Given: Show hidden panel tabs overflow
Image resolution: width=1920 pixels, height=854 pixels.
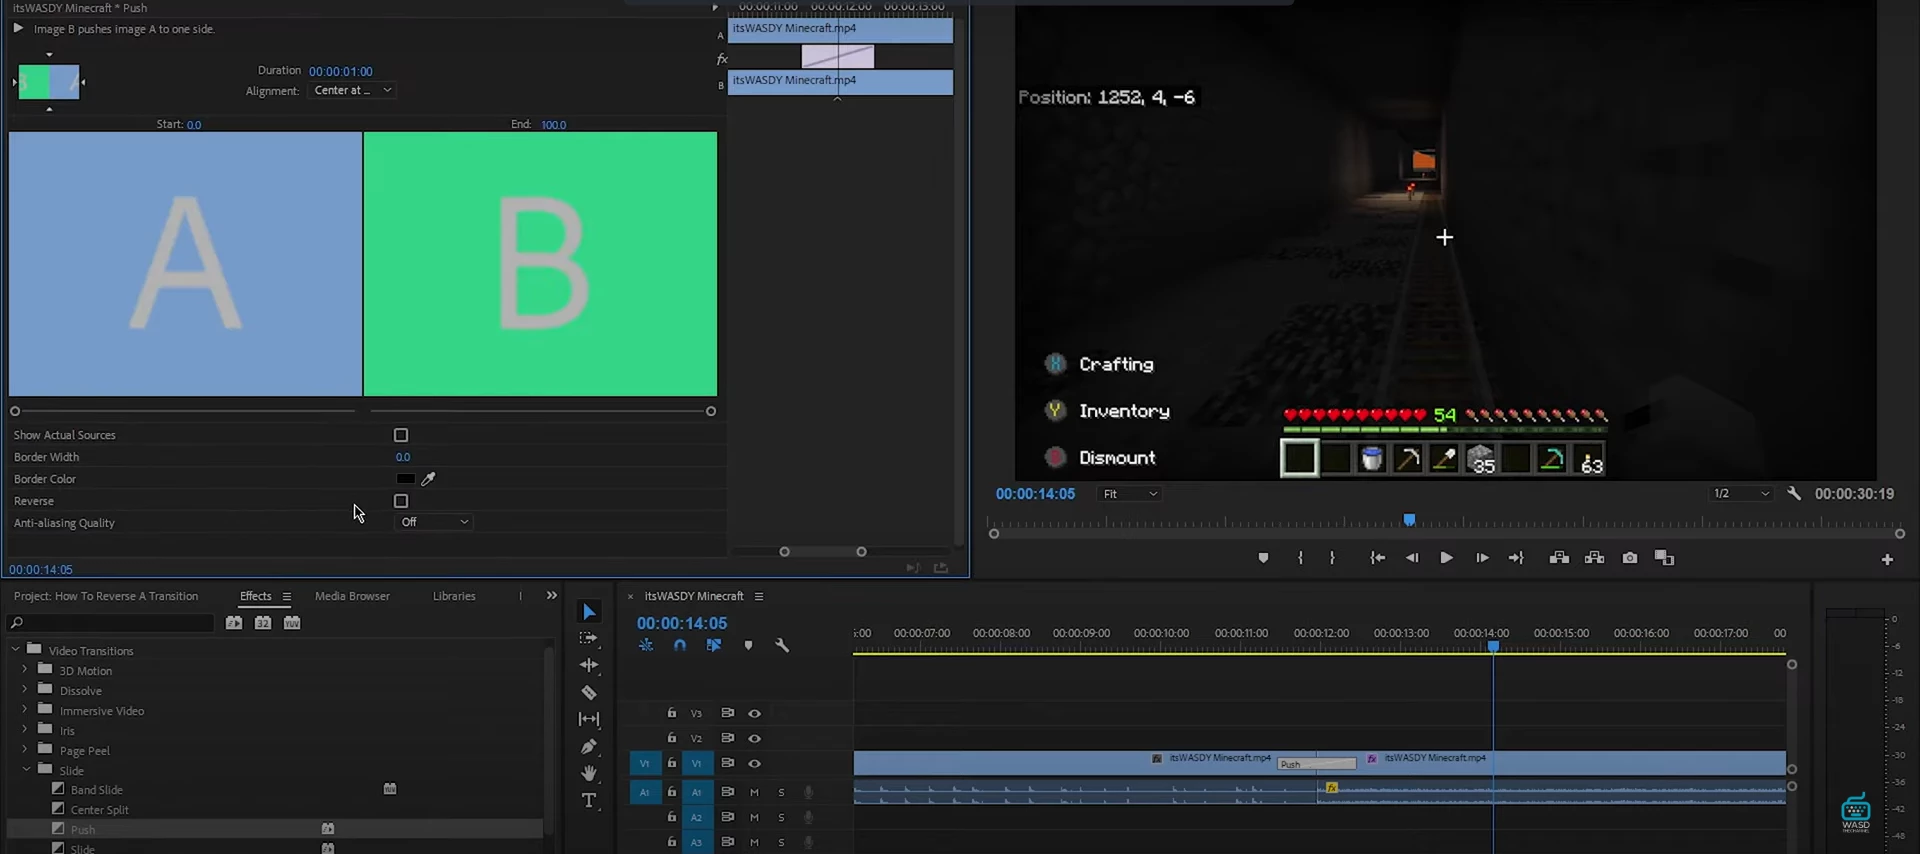Looking at the screenshot, I should pos(551,595).
